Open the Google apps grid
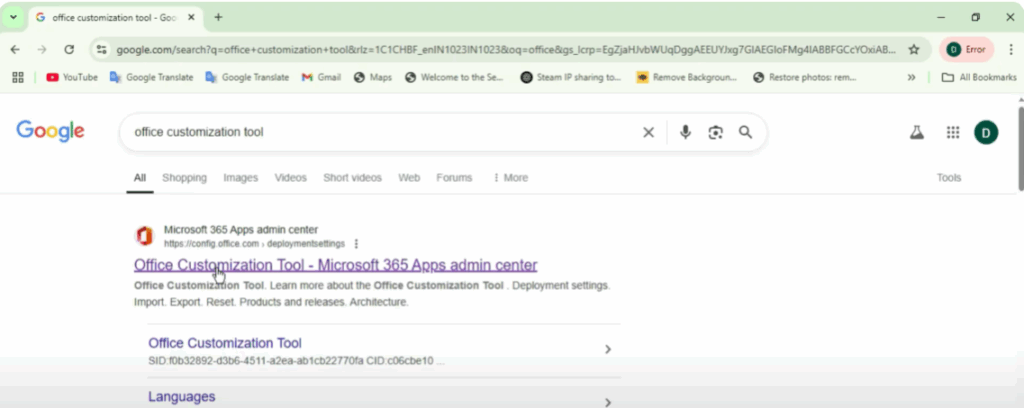 pos(953,133)
